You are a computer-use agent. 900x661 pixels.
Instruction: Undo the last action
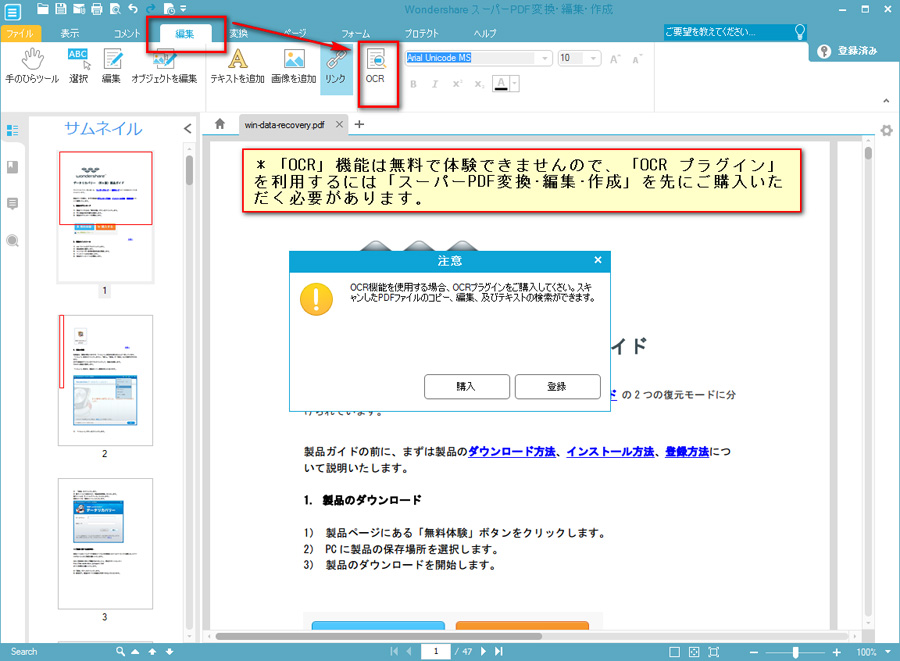[x=133, y=9]
